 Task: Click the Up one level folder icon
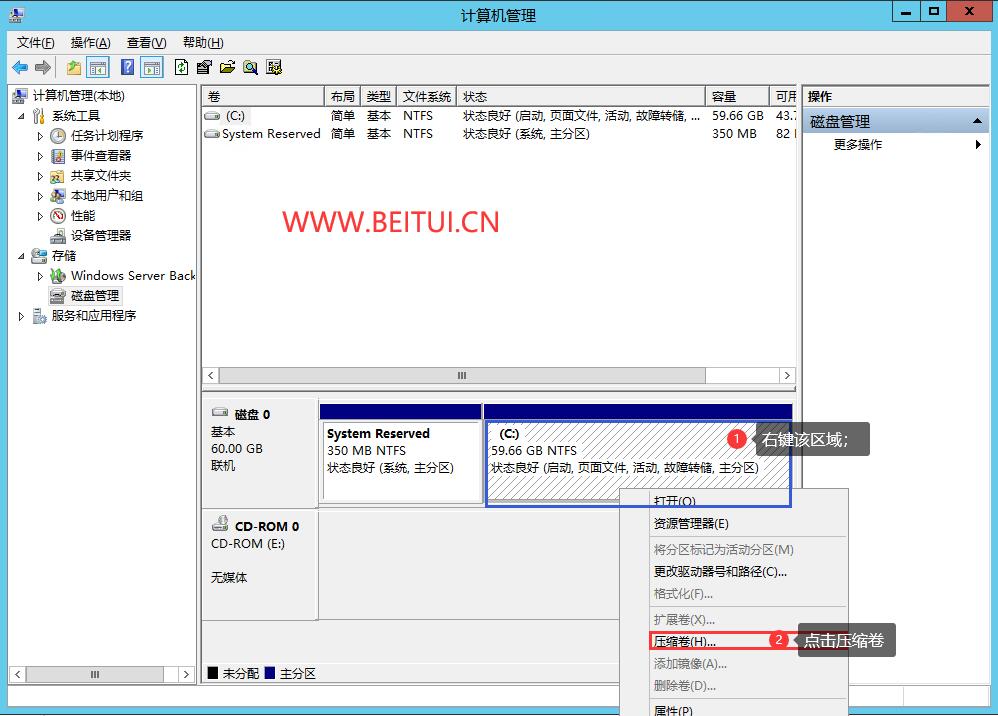(74, 67)
